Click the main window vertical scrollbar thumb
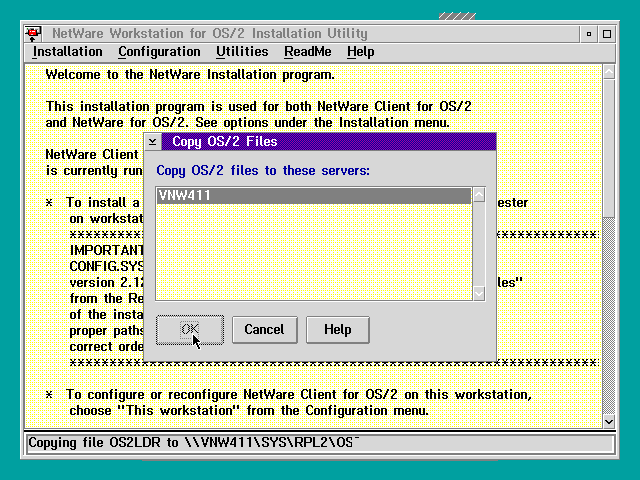640x480 pixels. [609, 149]
